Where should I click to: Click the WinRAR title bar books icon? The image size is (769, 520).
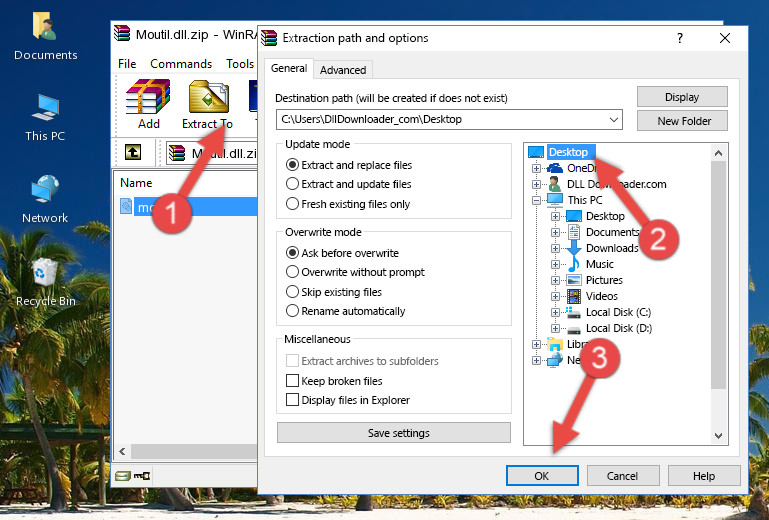click(122, 34)
